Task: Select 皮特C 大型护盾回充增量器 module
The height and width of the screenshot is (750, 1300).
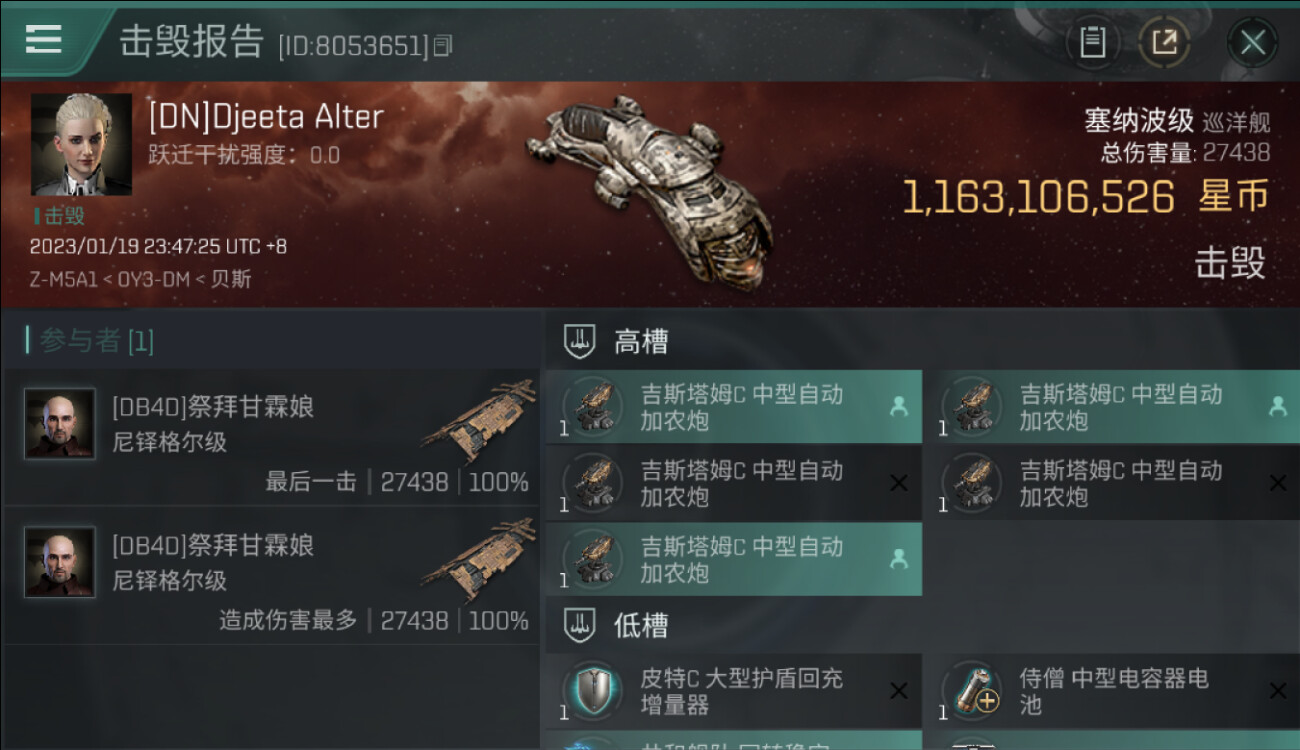Action: click(734, 691)
